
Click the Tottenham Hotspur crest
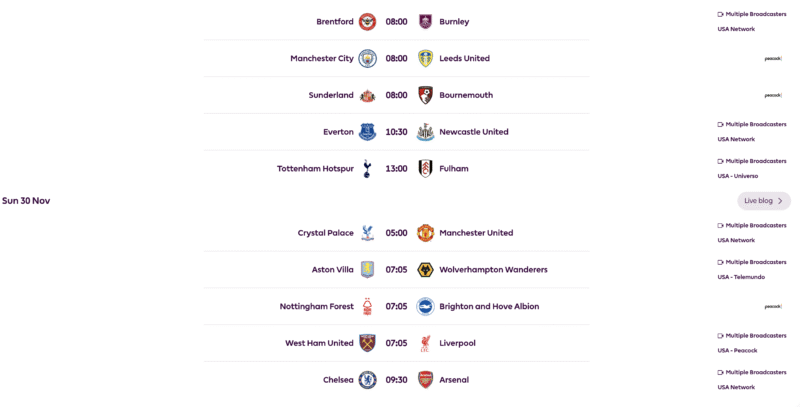pyautogui.click(x=368, y=169)
